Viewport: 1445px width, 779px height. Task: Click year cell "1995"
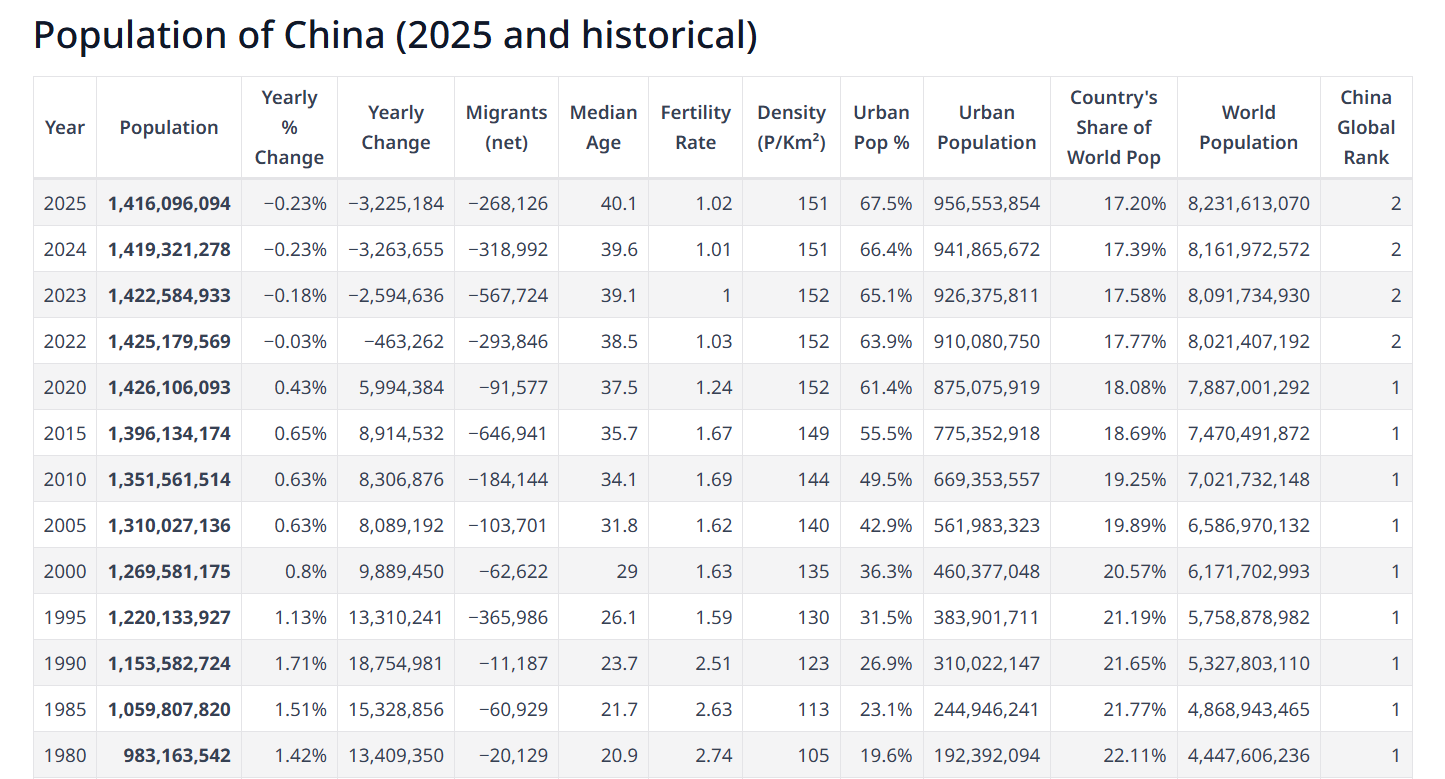click(x=65, y=618)
